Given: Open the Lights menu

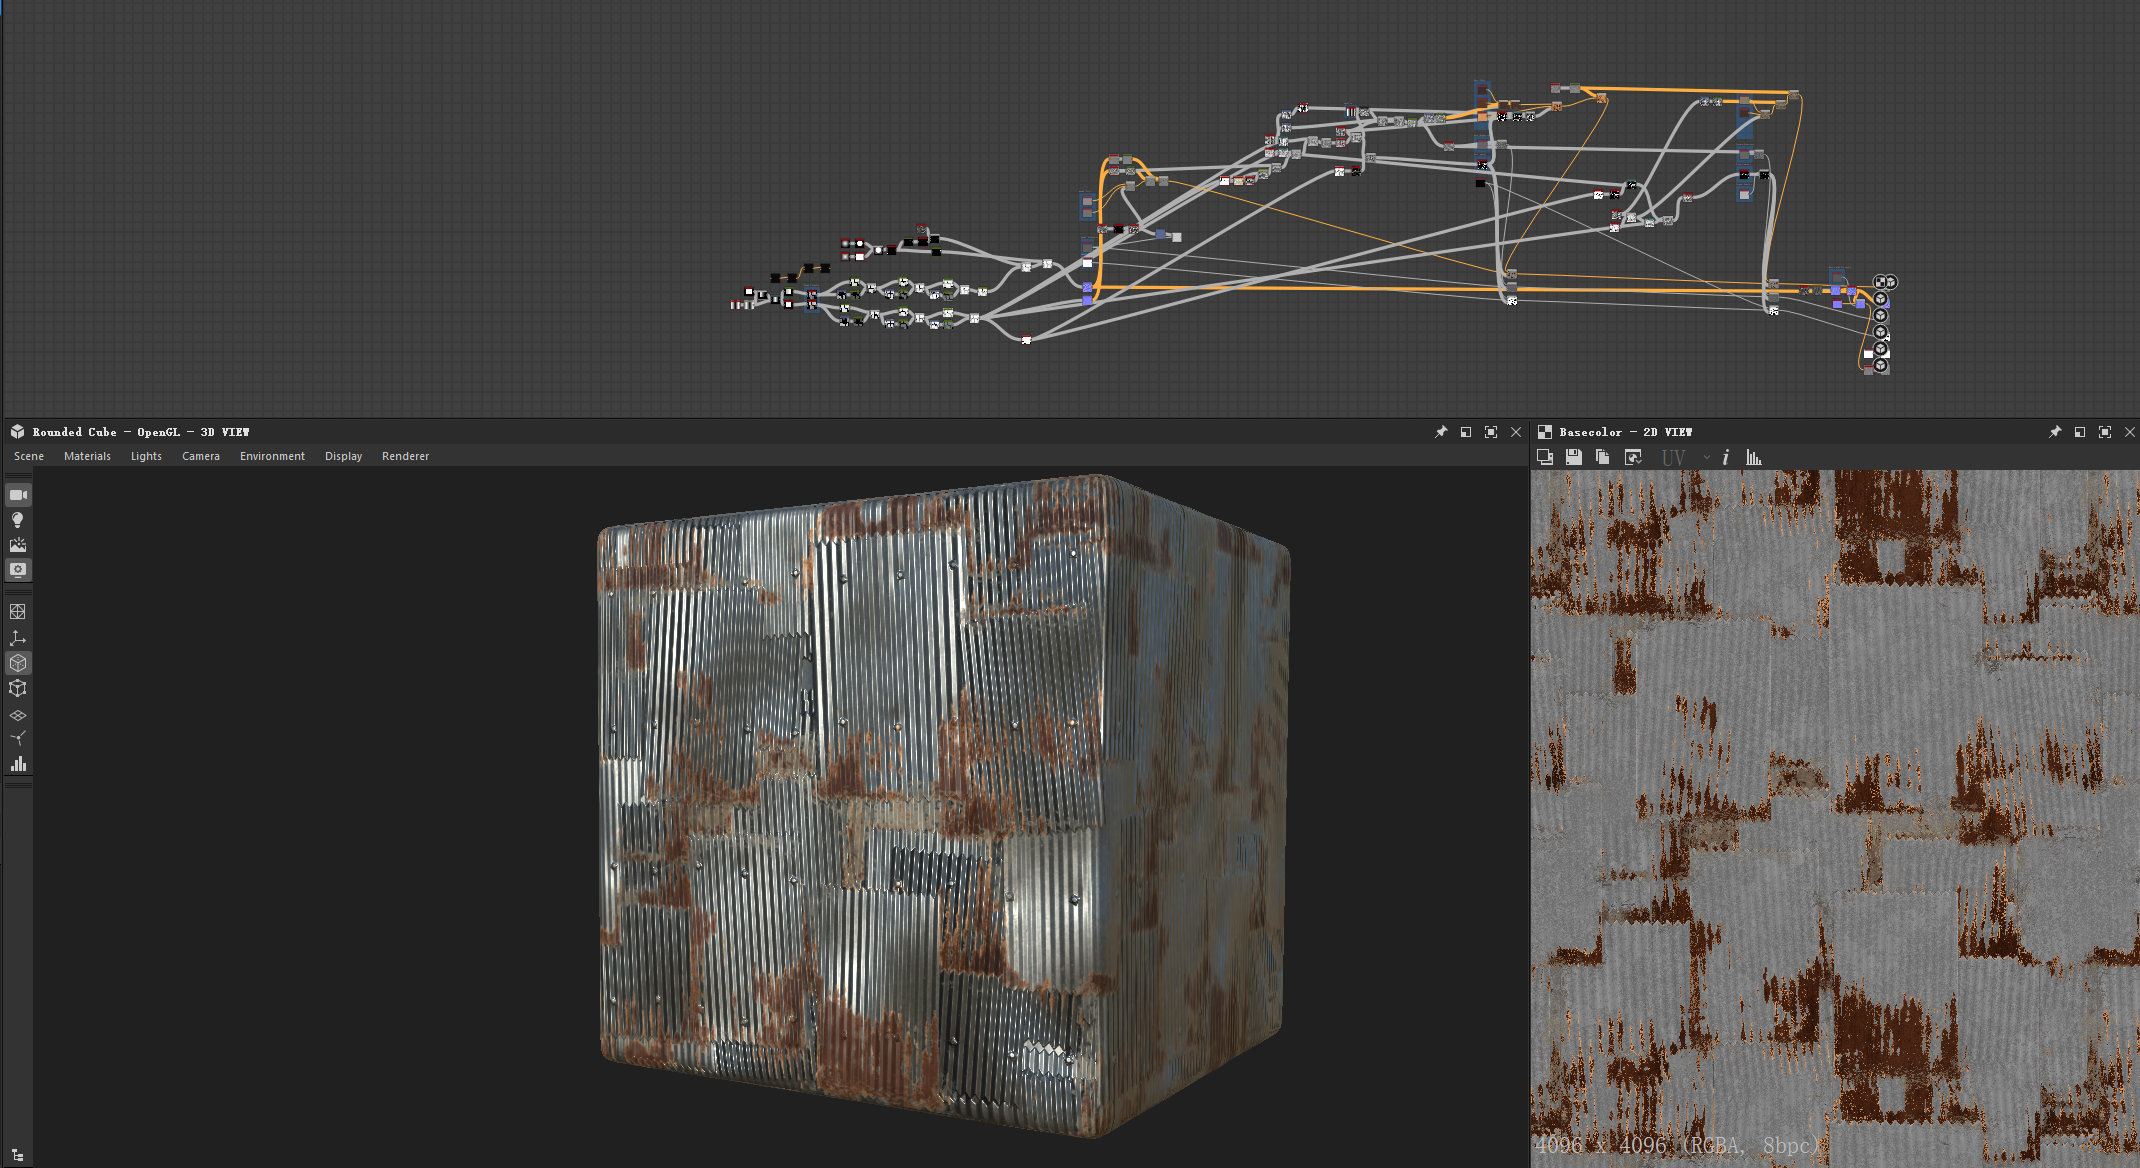Looking at the screenshot, I should coord(146,456).
